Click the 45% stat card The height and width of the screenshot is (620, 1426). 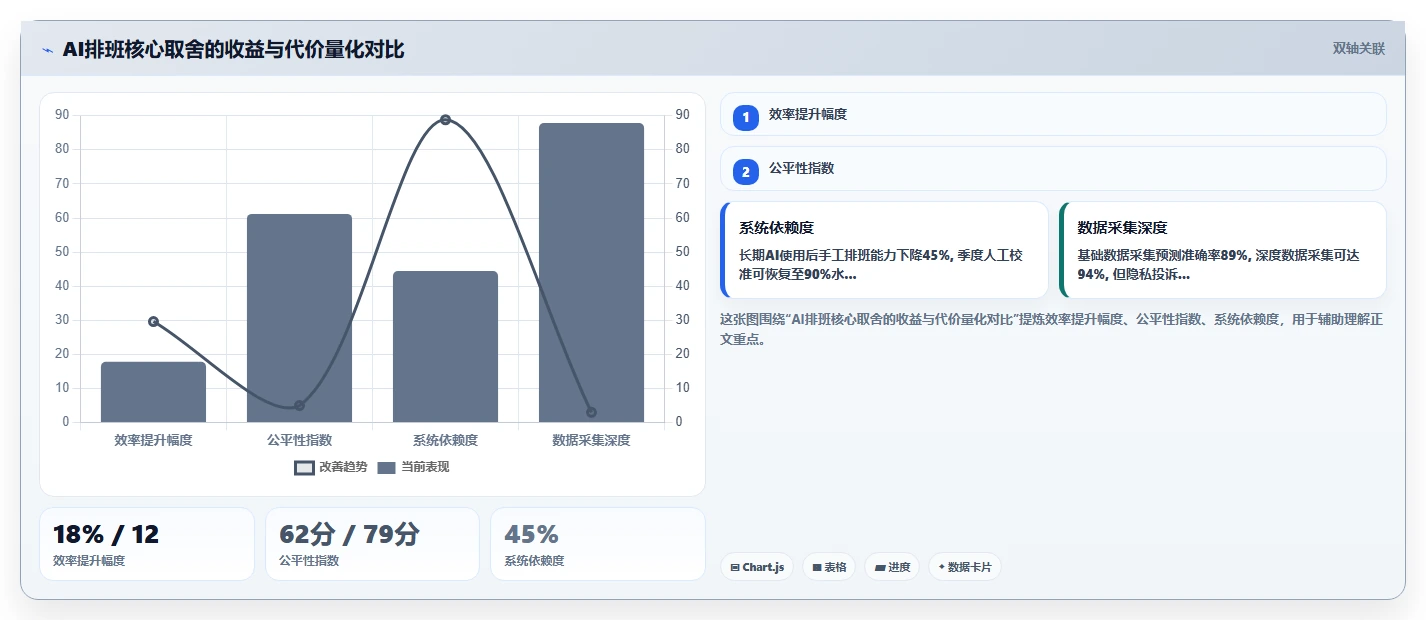coord(598,544)
